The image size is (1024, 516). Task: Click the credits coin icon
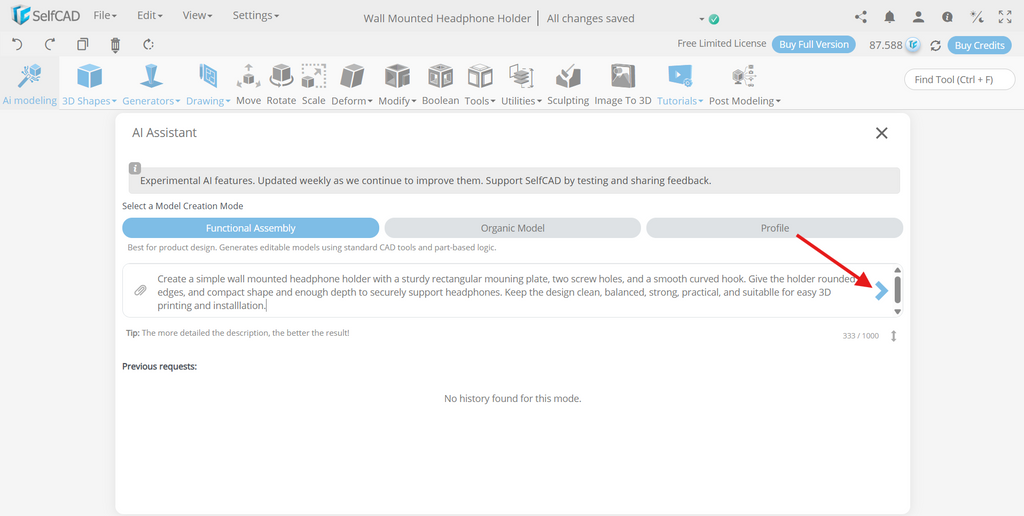[913, 45]
